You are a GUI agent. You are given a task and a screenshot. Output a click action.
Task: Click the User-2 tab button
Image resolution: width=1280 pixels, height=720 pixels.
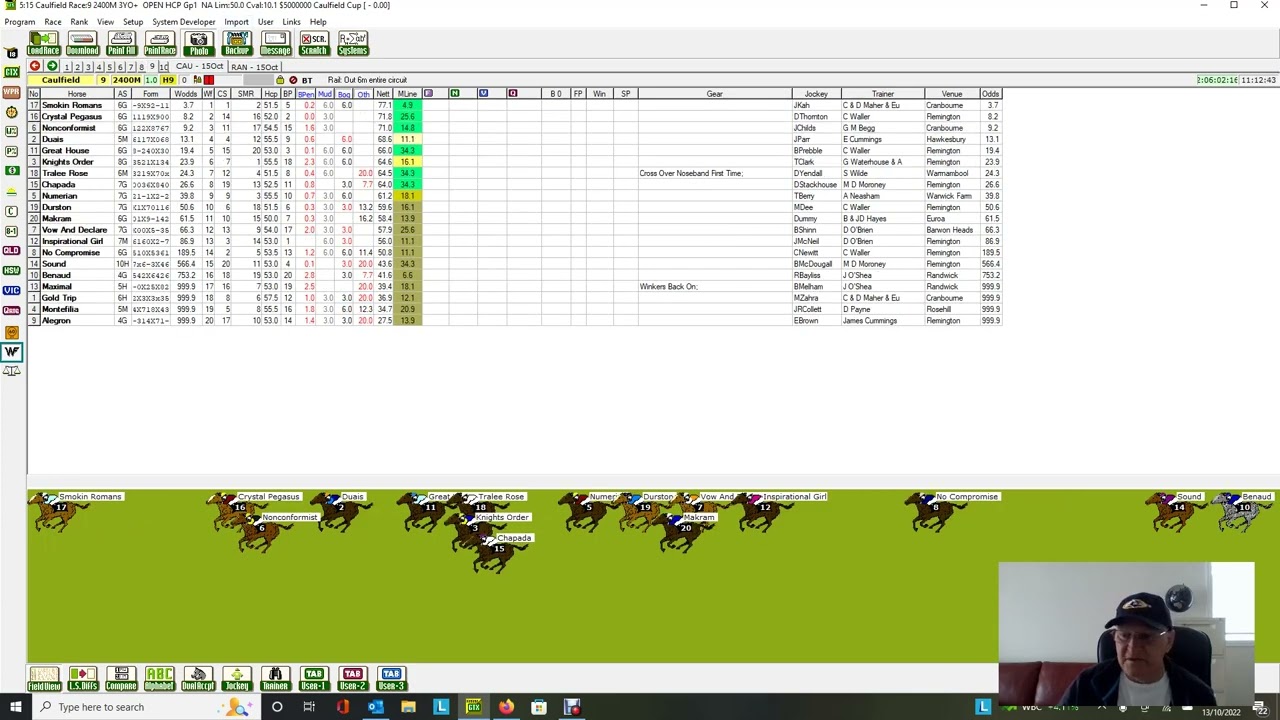[x=352, y=679]
